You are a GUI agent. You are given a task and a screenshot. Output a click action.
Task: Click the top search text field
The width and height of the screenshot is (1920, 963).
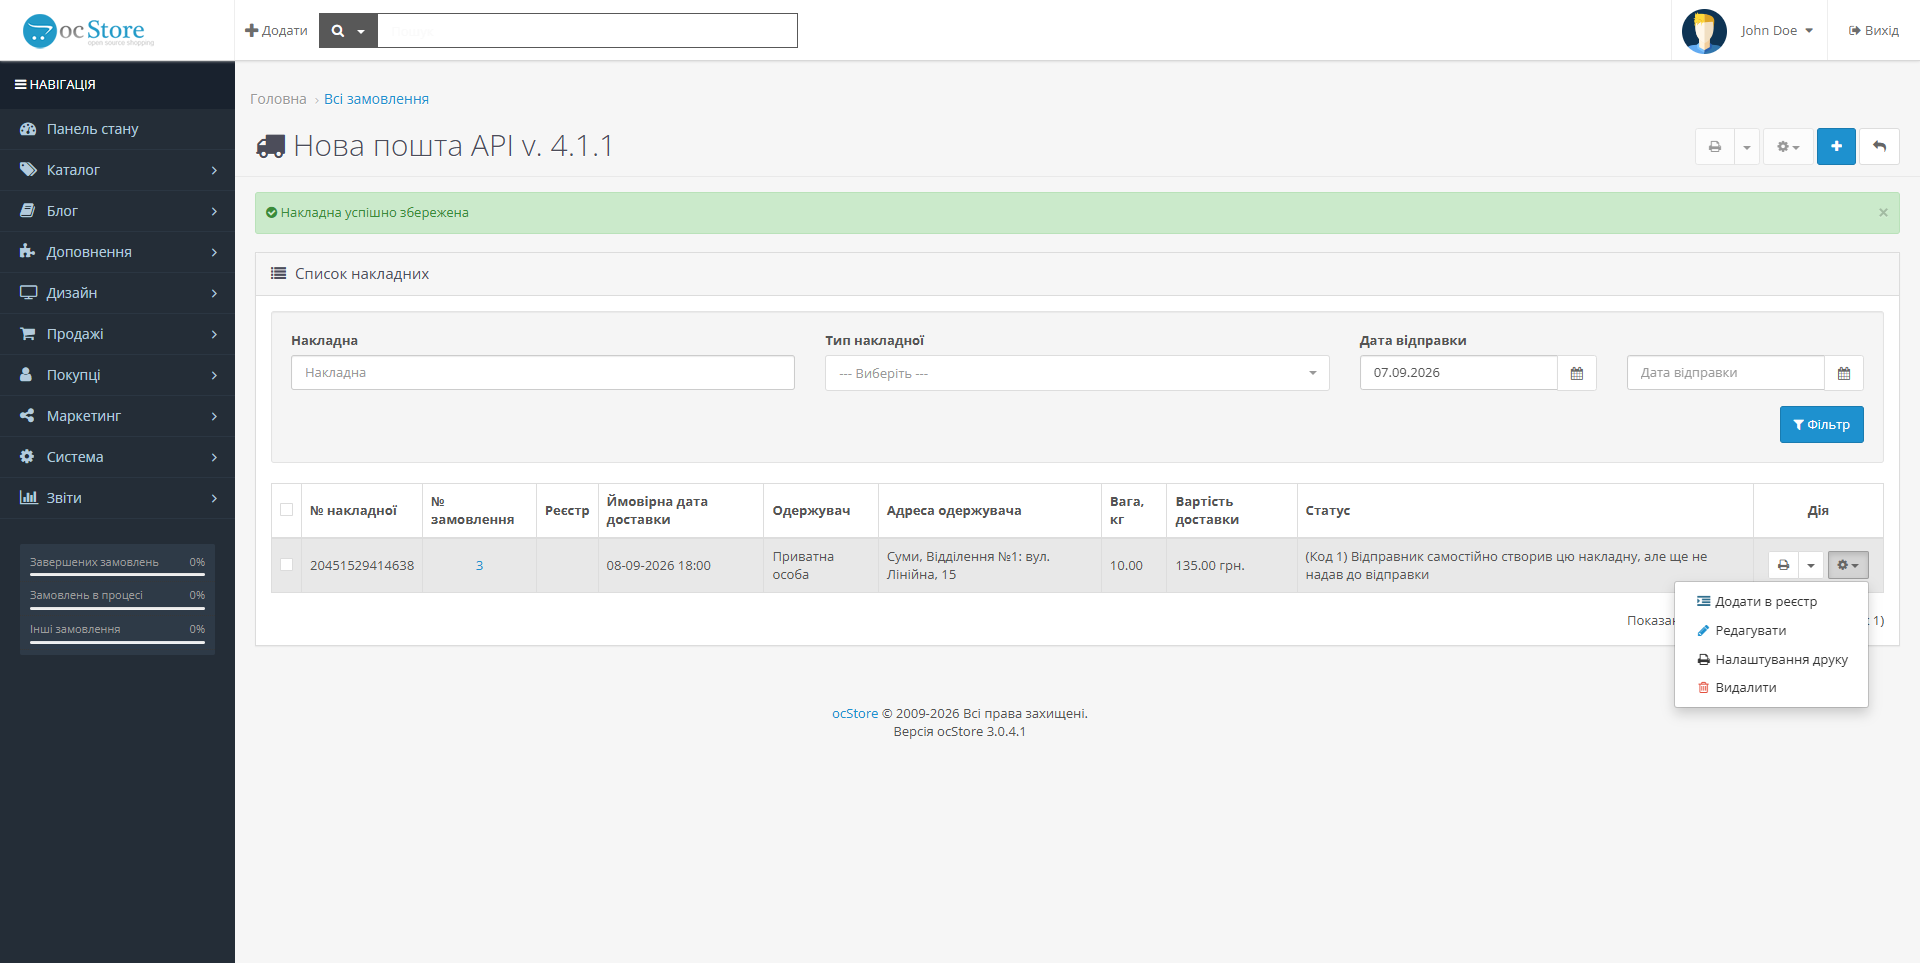tap(587, 31)
